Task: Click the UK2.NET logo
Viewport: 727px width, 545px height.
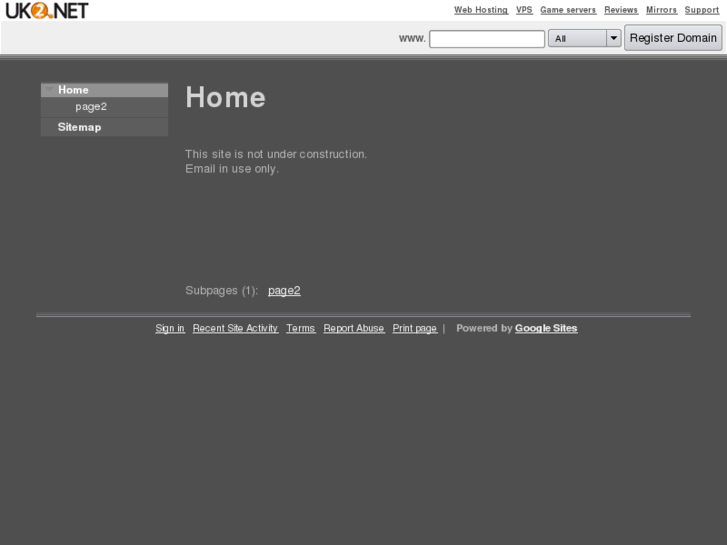Action: point(46,10)
